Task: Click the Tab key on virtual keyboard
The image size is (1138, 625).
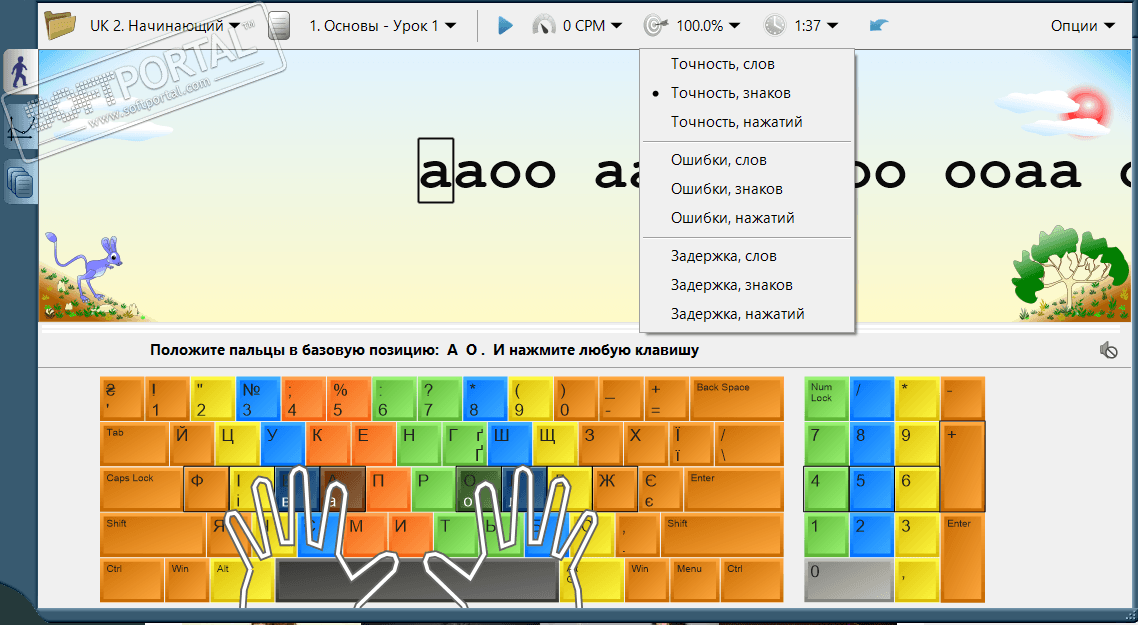Action: (134, 444)
